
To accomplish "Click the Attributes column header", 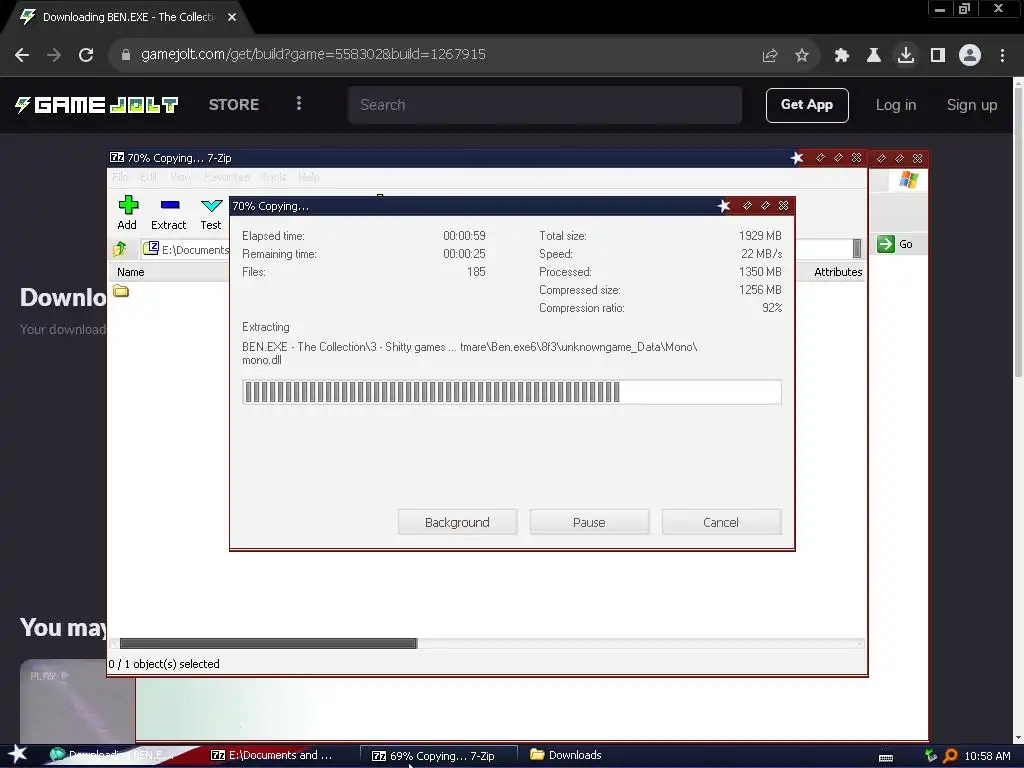I will coord(838,272).
